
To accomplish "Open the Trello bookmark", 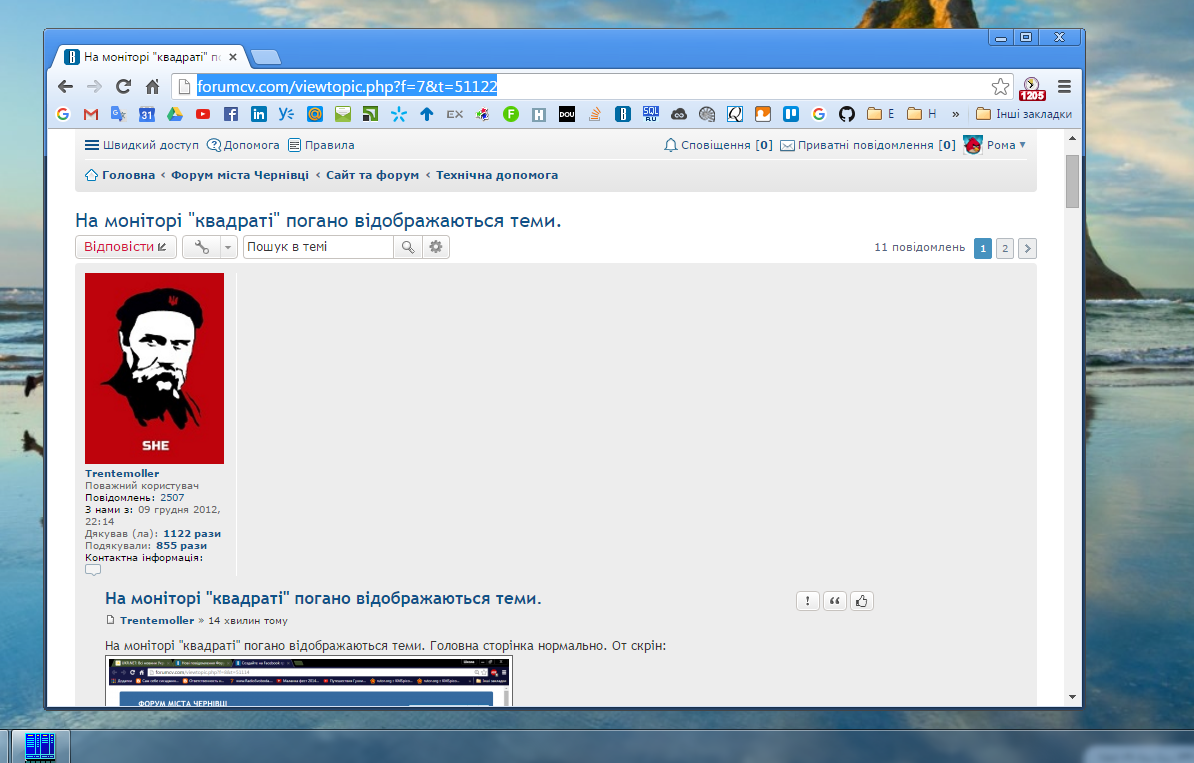I will click(x=790, y=114).
